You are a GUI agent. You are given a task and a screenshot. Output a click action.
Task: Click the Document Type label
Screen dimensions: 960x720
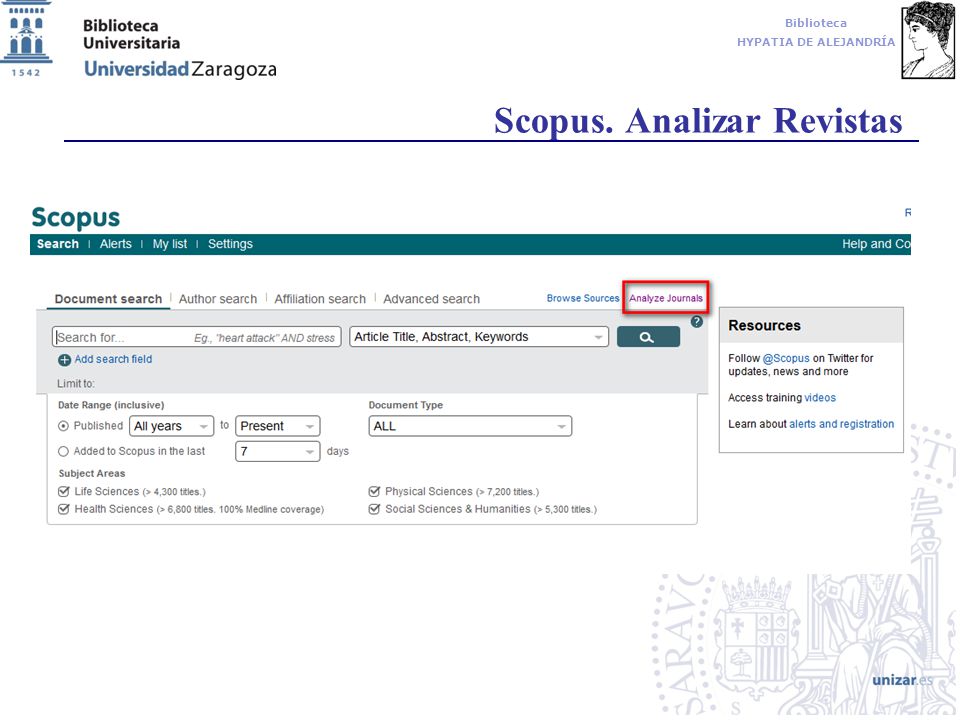point(405,405)
